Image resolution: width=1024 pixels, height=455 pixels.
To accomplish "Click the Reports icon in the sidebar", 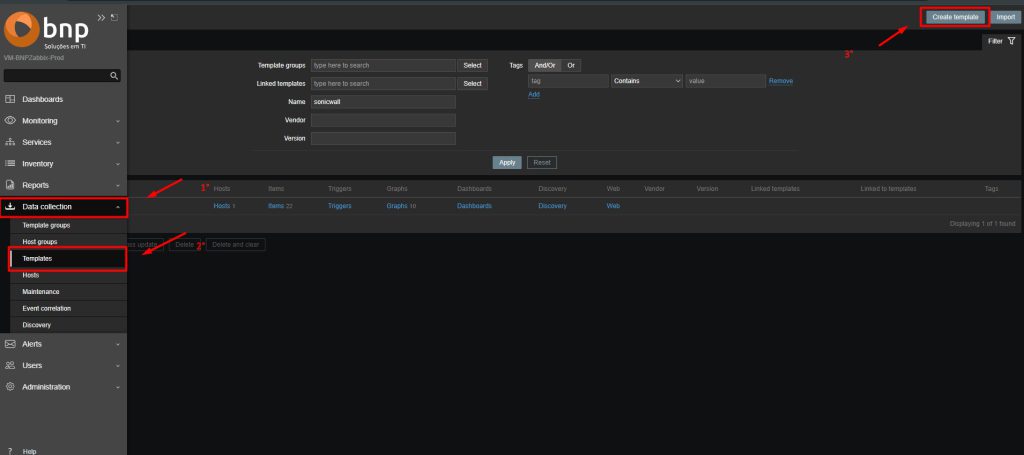I will [x=10, y=185].
